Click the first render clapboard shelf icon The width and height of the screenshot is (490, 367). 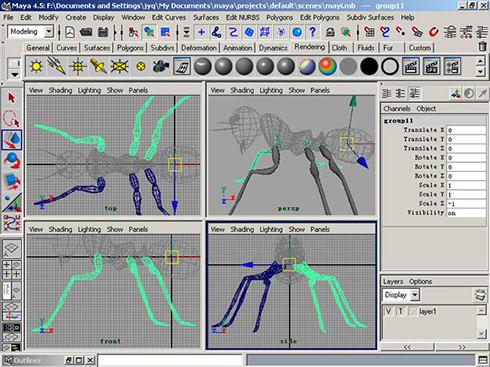point(411,66)
